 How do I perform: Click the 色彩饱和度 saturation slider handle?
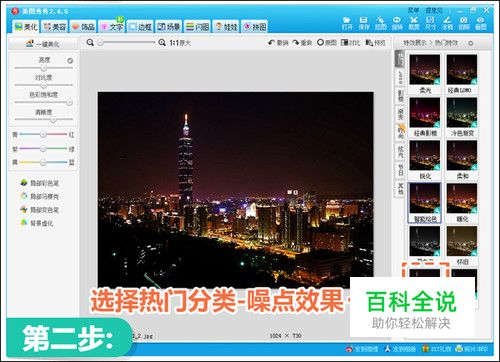click(x=69, y=102)
